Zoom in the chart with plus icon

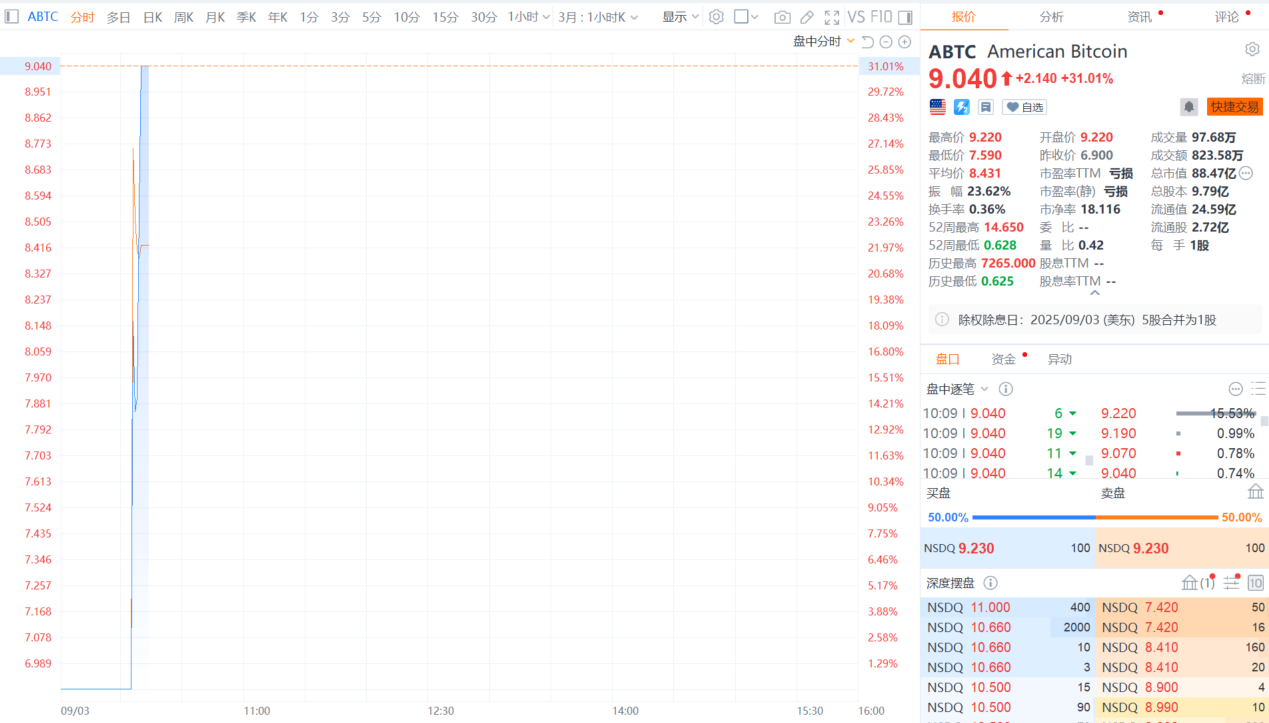click(x=904, y=42)
